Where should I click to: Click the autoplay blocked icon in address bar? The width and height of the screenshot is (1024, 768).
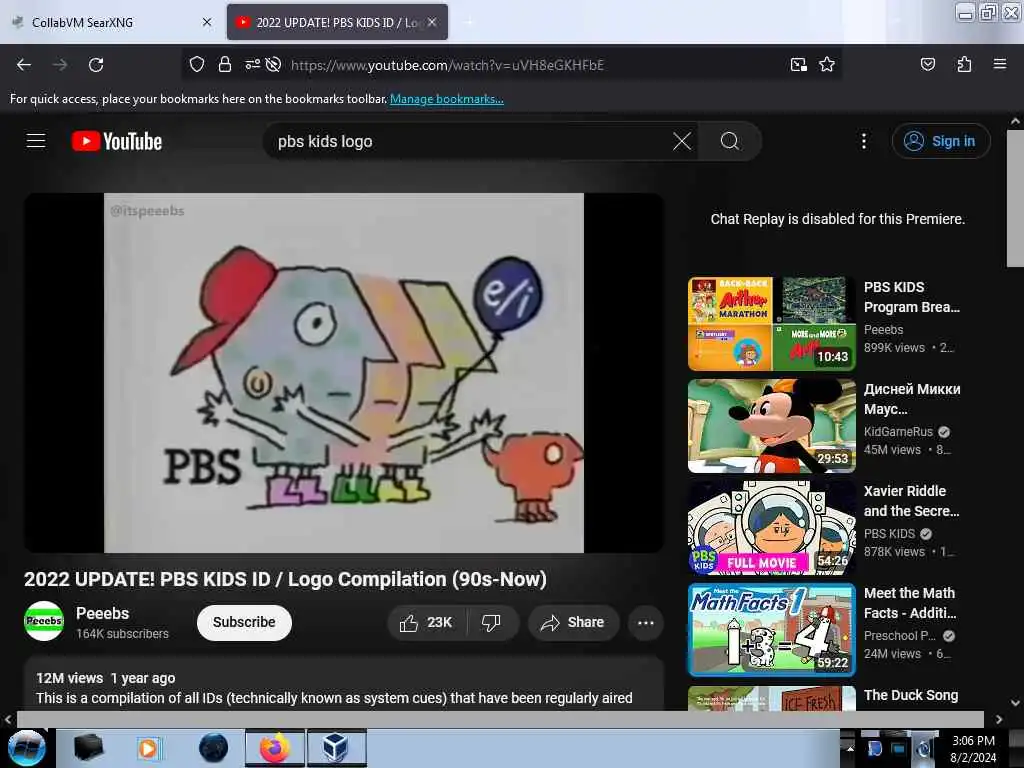pos(274,65)
